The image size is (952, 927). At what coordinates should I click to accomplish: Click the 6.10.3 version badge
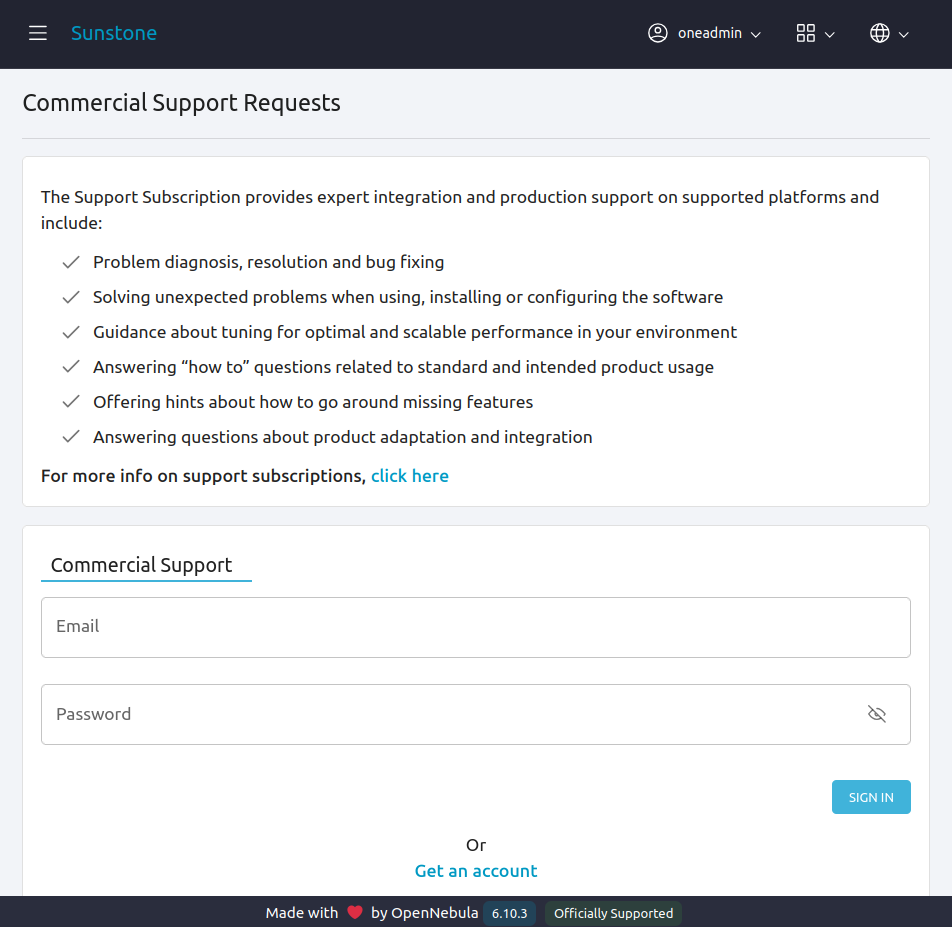coord(509,914)
